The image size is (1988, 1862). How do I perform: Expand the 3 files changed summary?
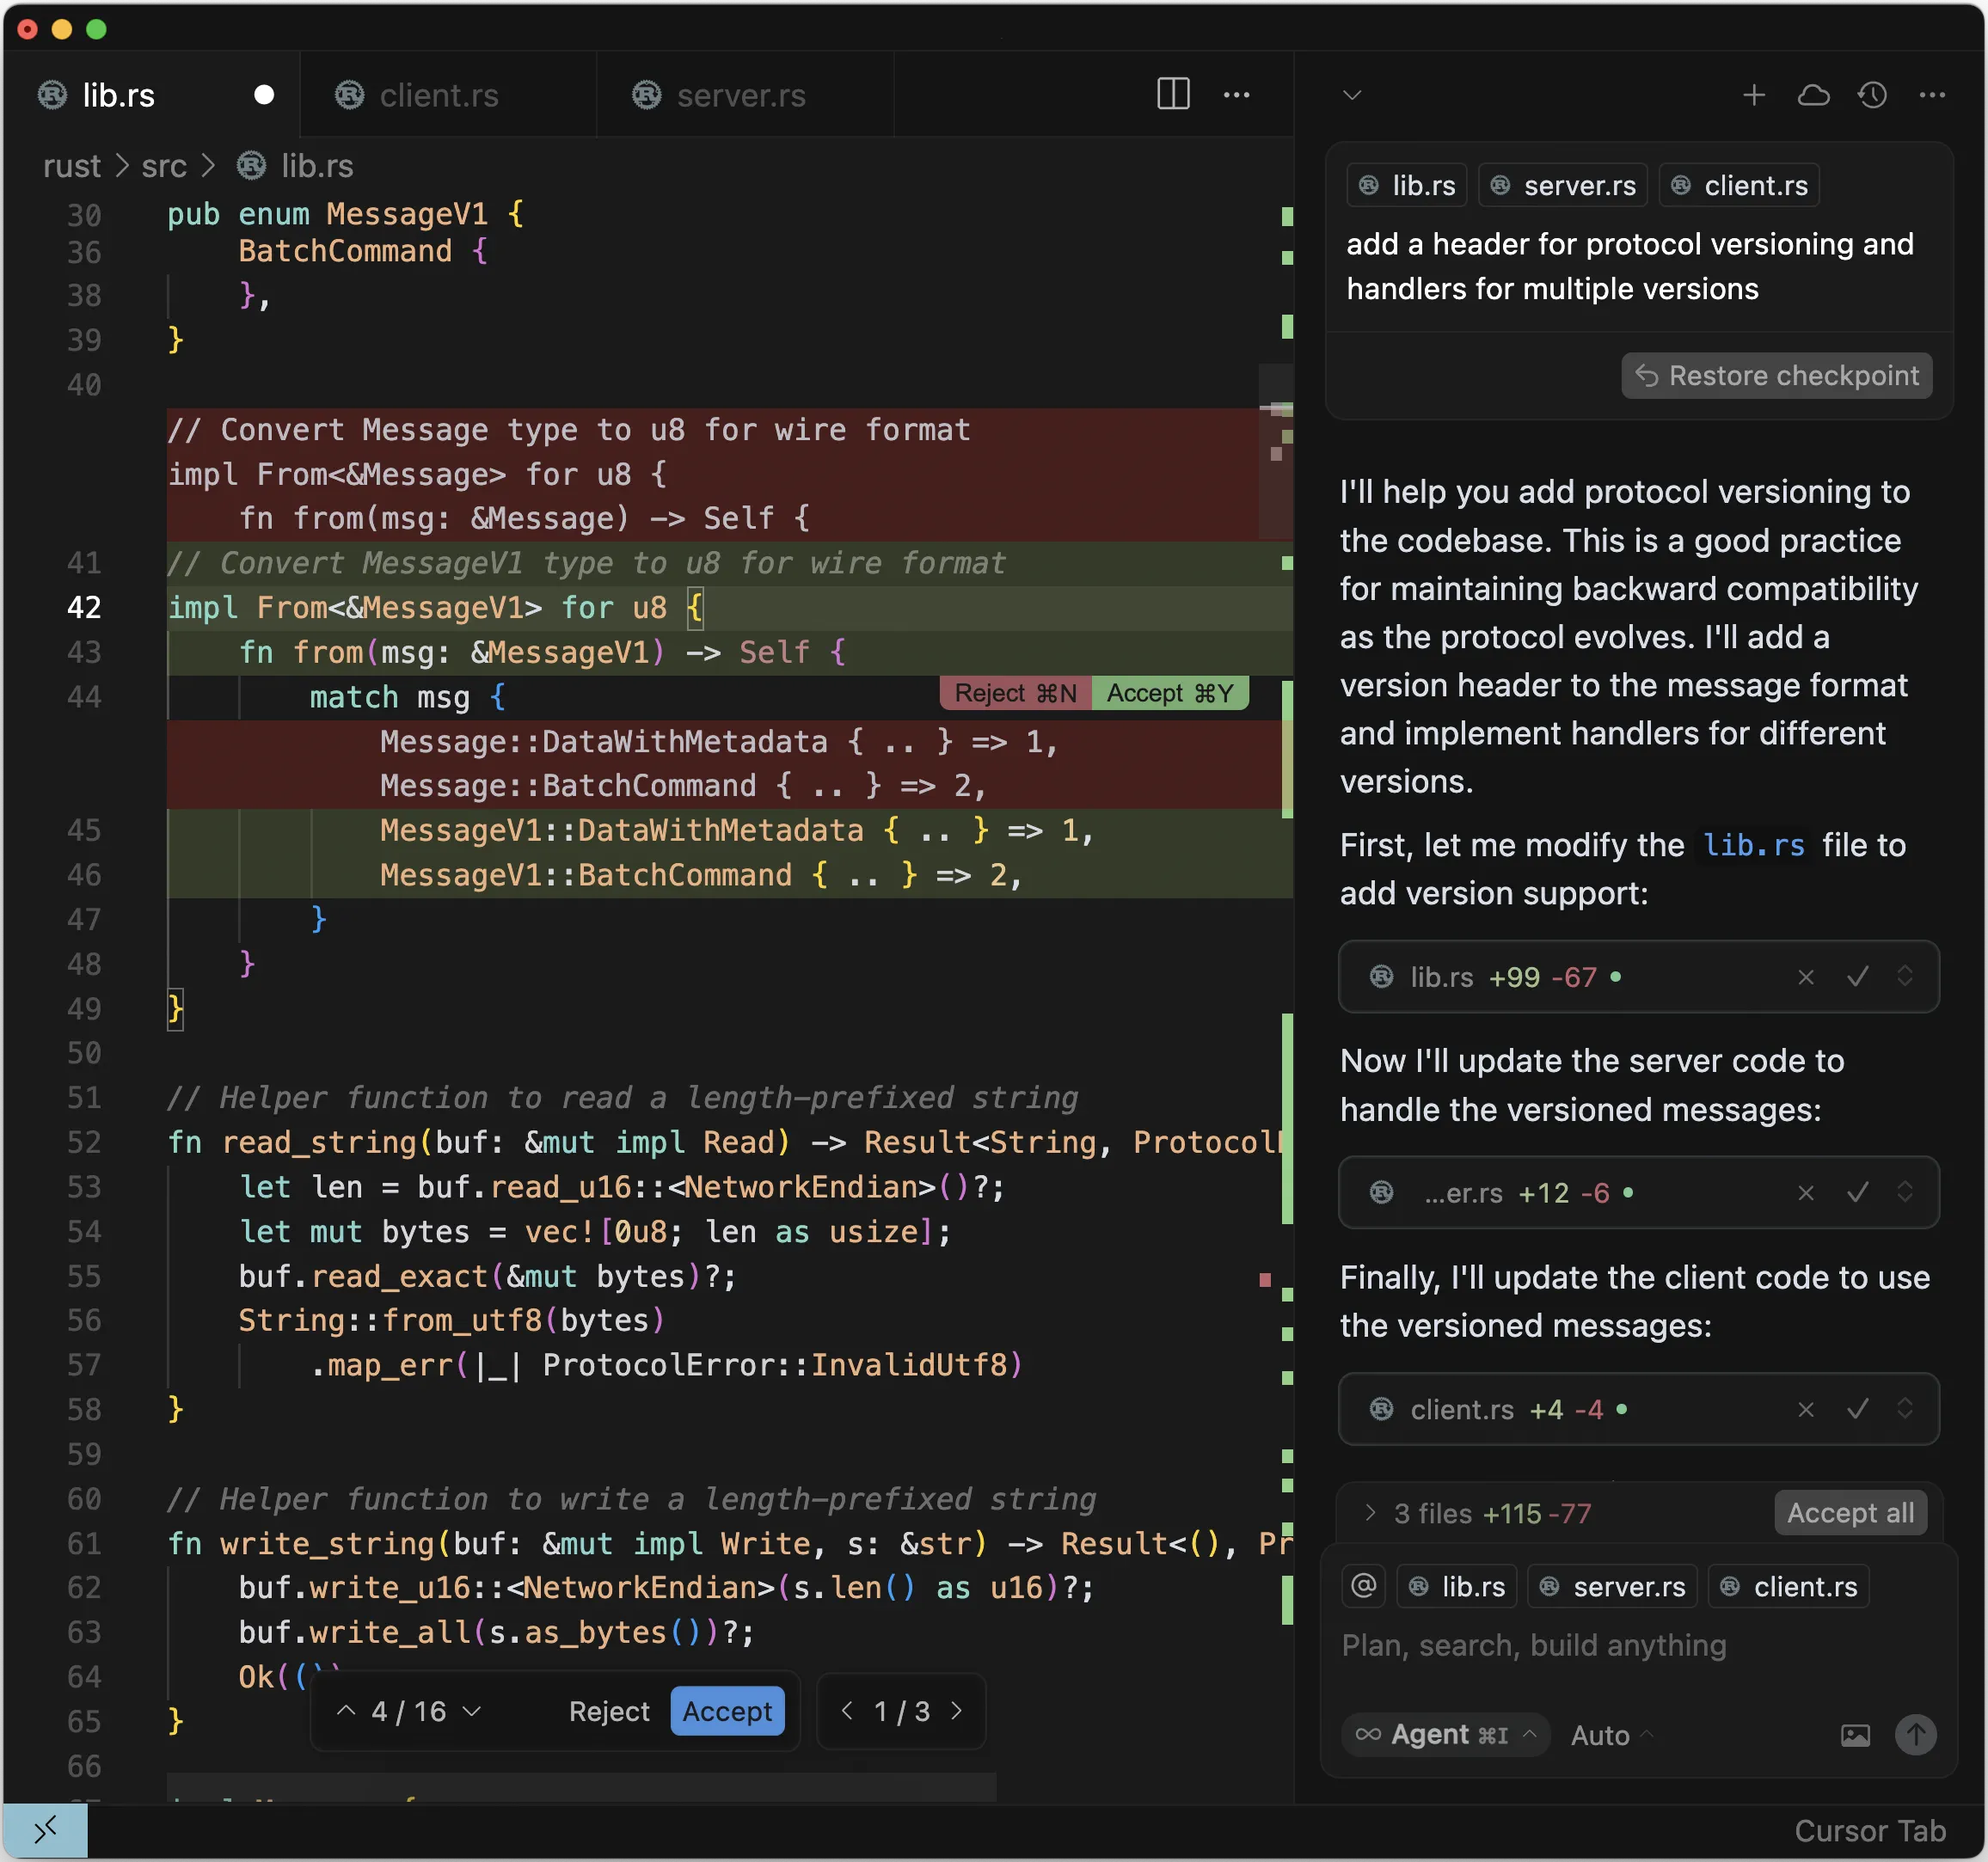[x=1370, y=1513]
